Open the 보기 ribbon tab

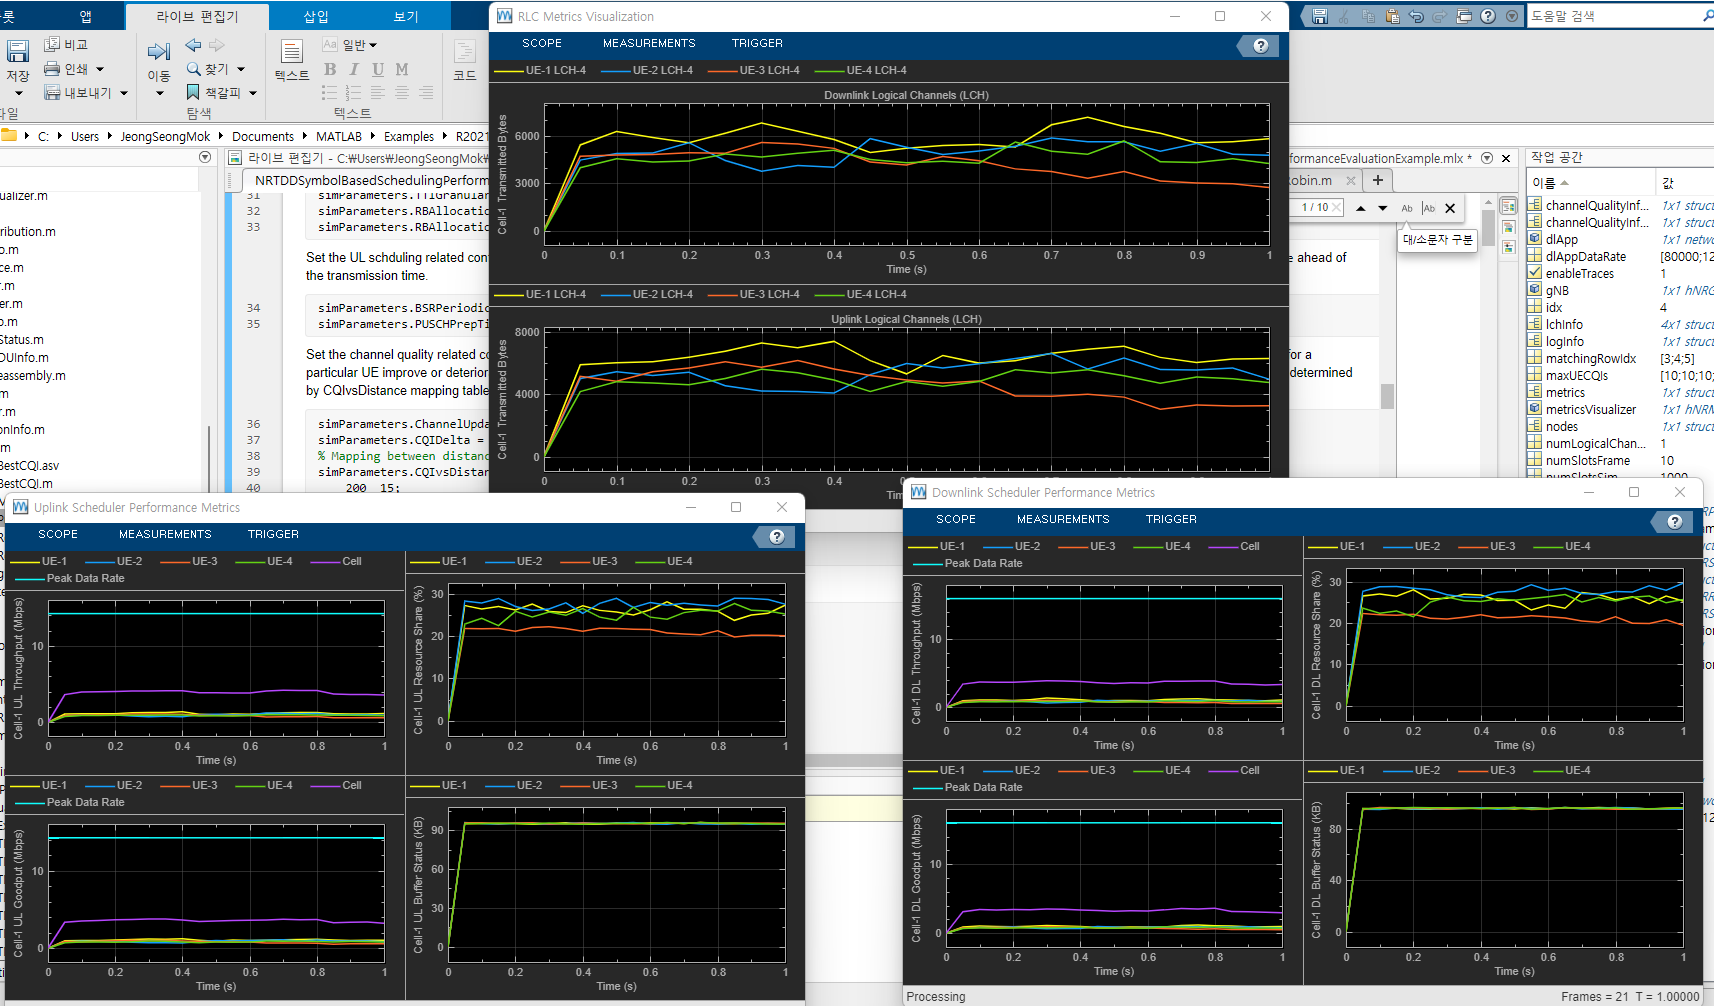406,16
